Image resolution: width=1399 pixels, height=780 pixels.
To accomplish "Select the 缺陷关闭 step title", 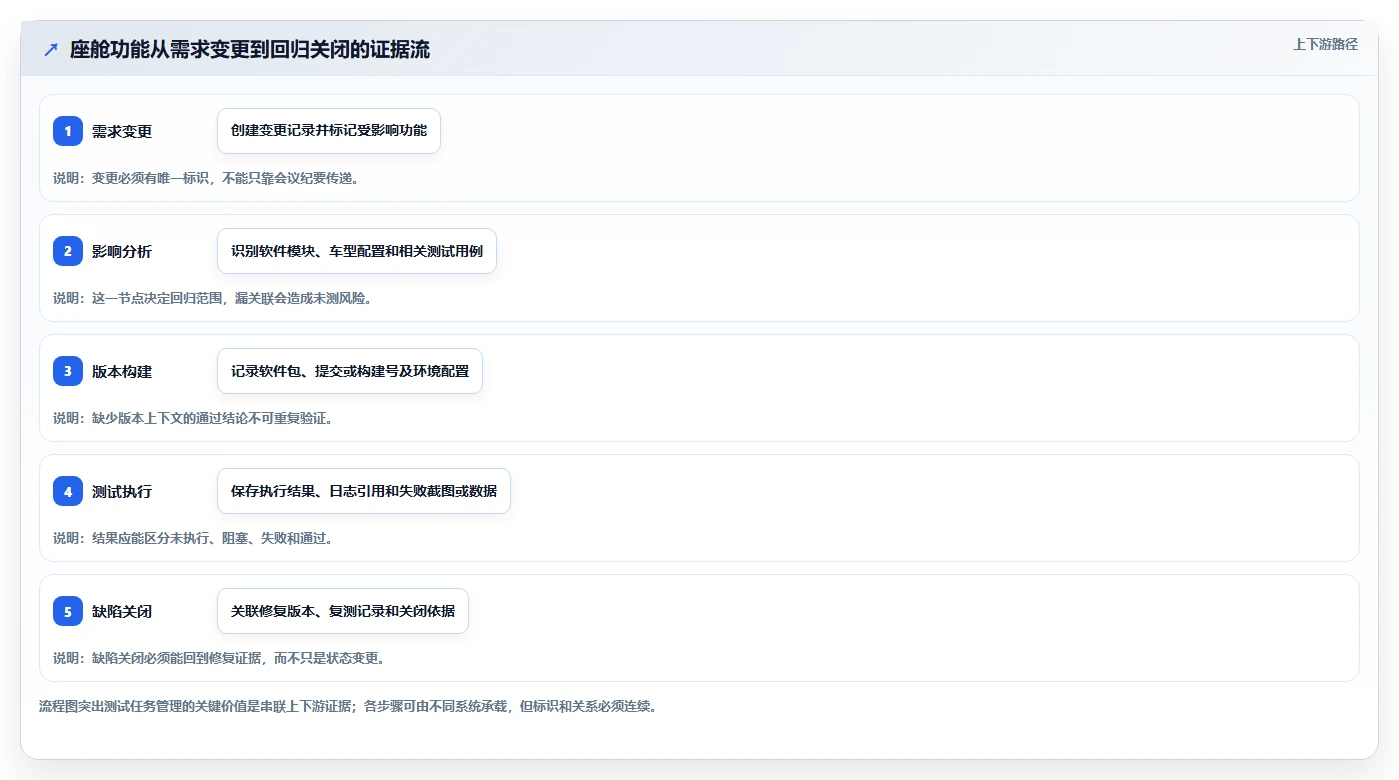I will (122, 611).
